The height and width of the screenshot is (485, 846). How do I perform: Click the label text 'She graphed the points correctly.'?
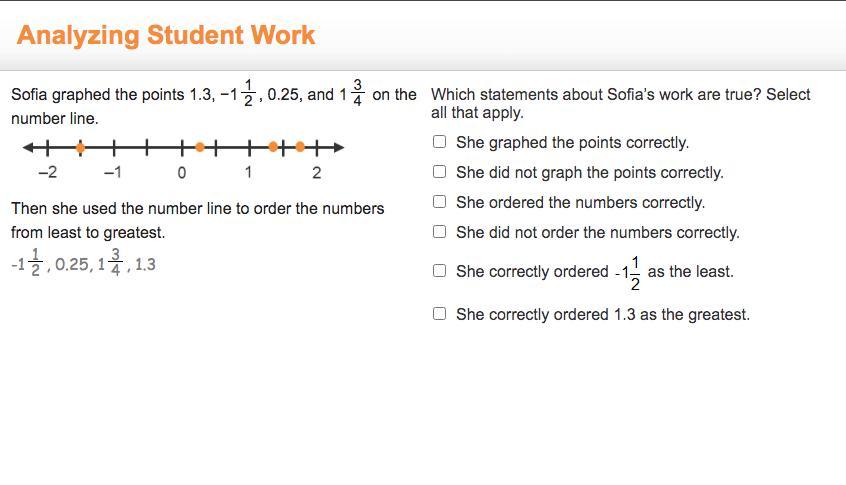(572, 142)
